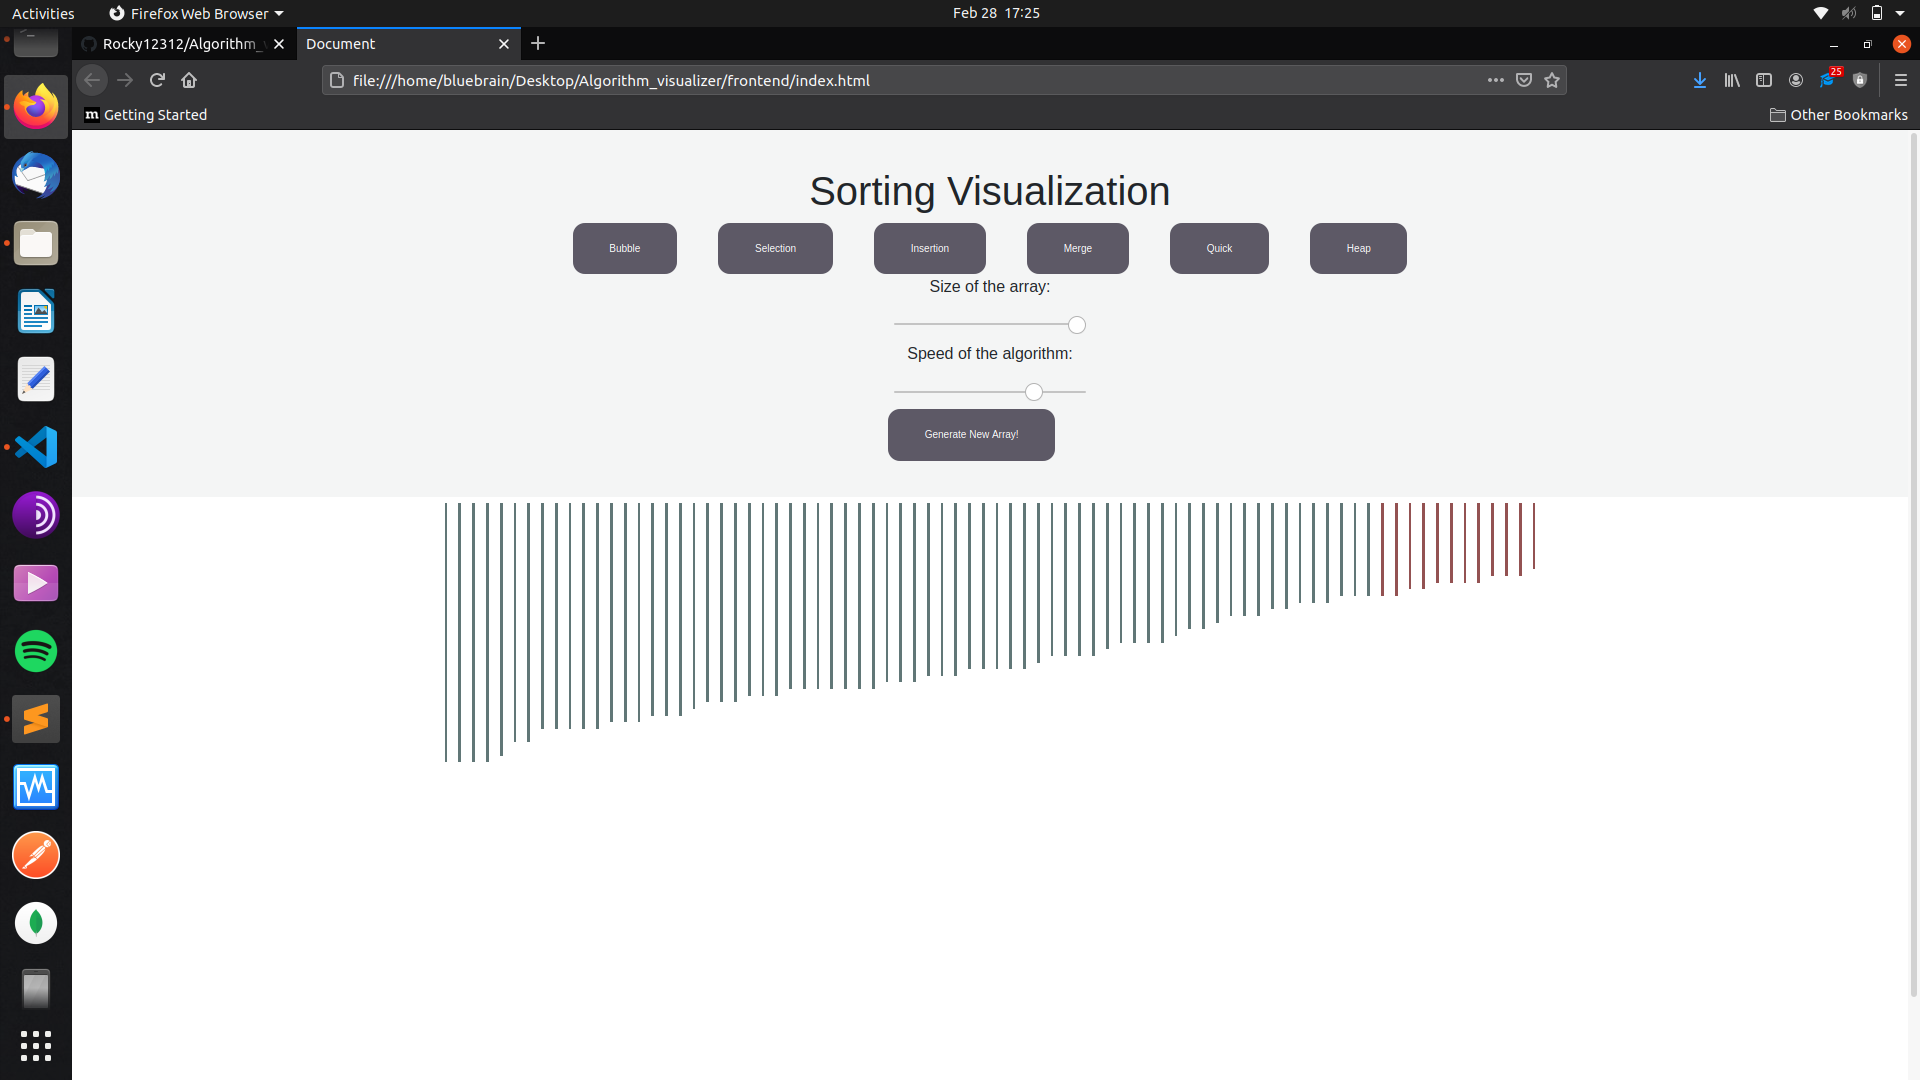
Task: Bookmark this page with the star icon
Action: [1552, 80]
